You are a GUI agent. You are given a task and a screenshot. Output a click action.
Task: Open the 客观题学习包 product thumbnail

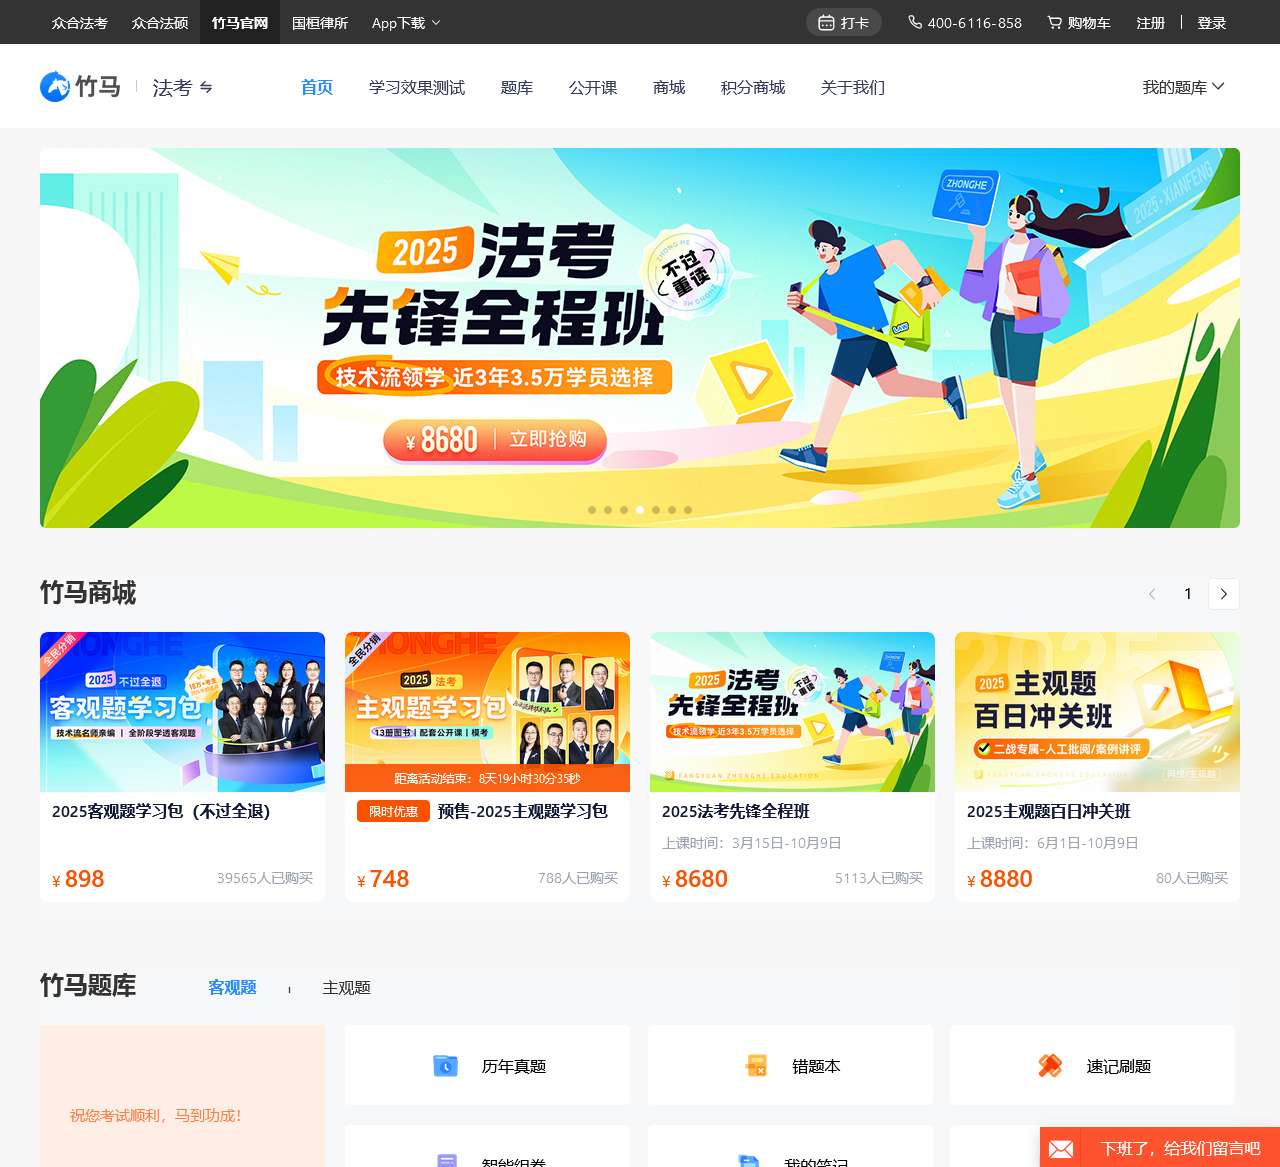[182, 712]
